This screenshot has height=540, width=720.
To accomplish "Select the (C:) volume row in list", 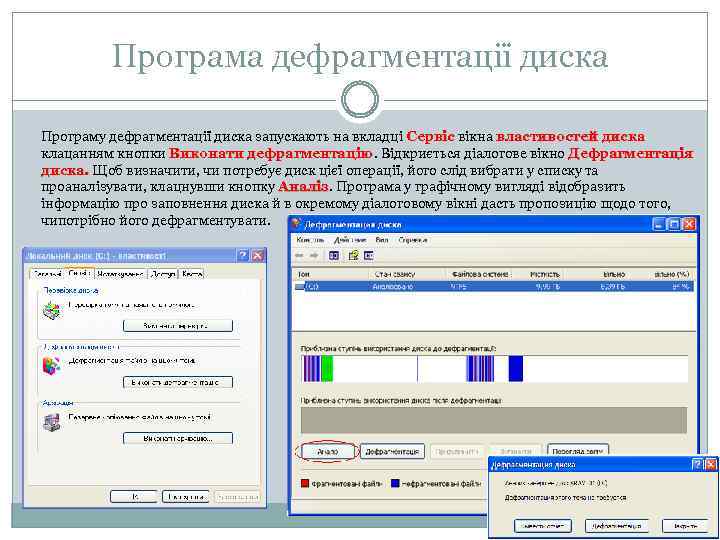I will pyautogui.click(x=494, y=287).
